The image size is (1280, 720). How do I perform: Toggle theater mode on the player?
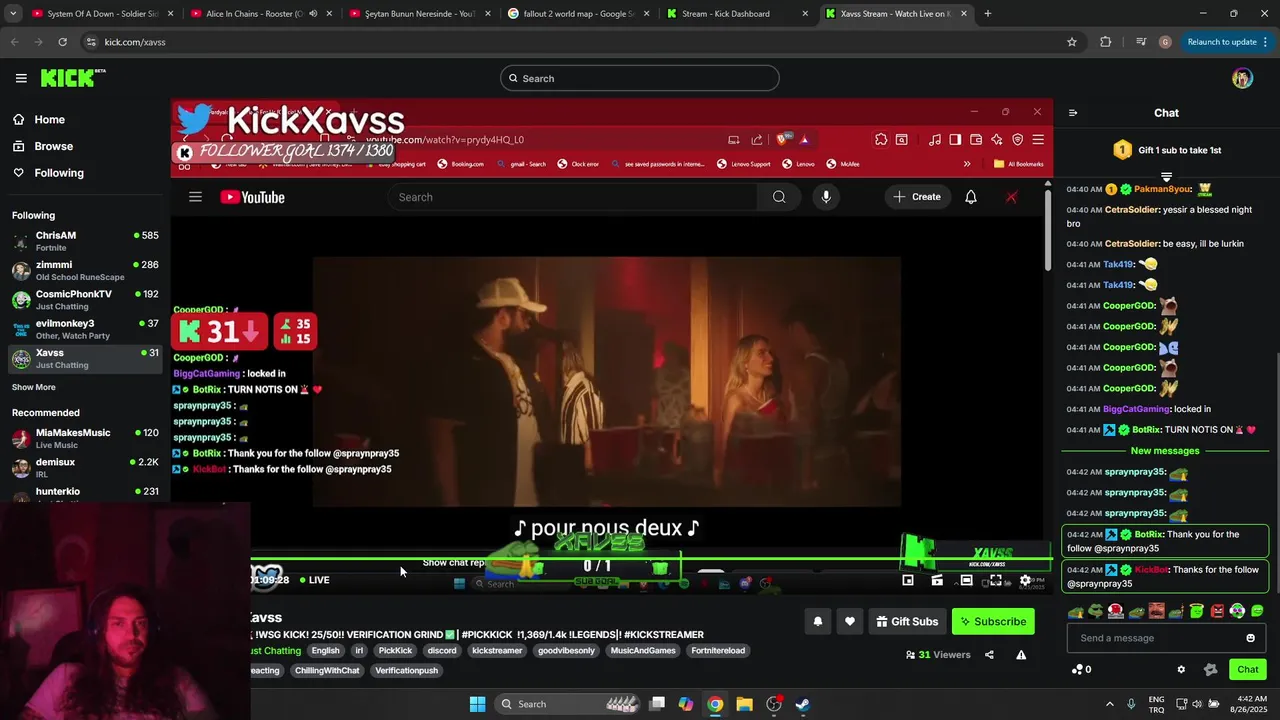[x=966, y=580]
